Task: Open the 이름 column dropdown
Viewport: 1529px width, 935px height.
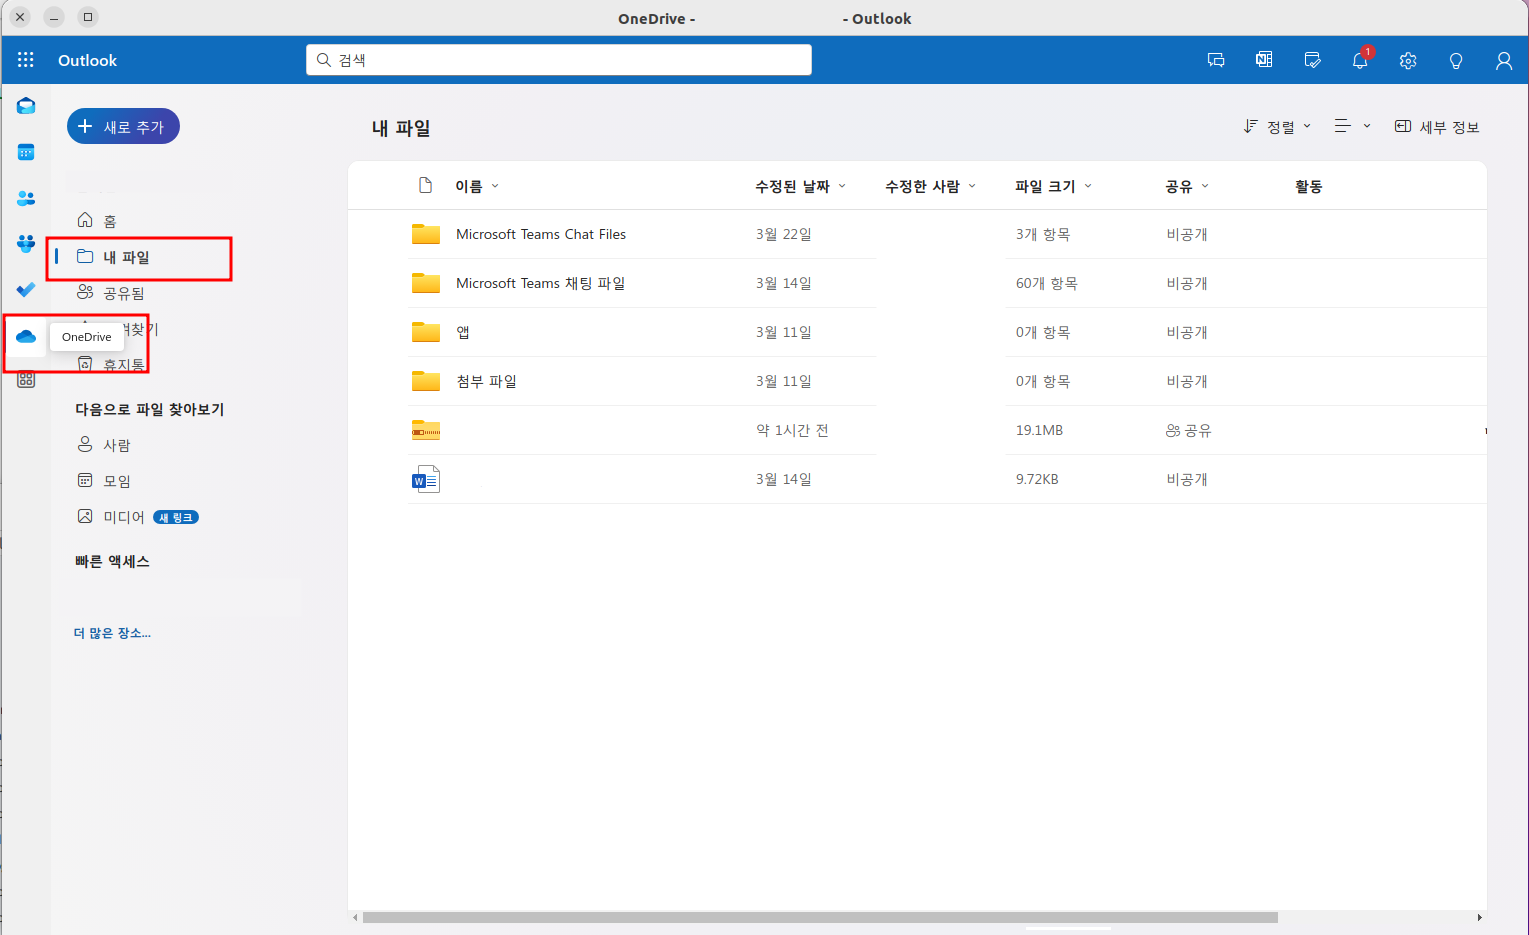Action: pyautogui.click(x=477, y=186)
